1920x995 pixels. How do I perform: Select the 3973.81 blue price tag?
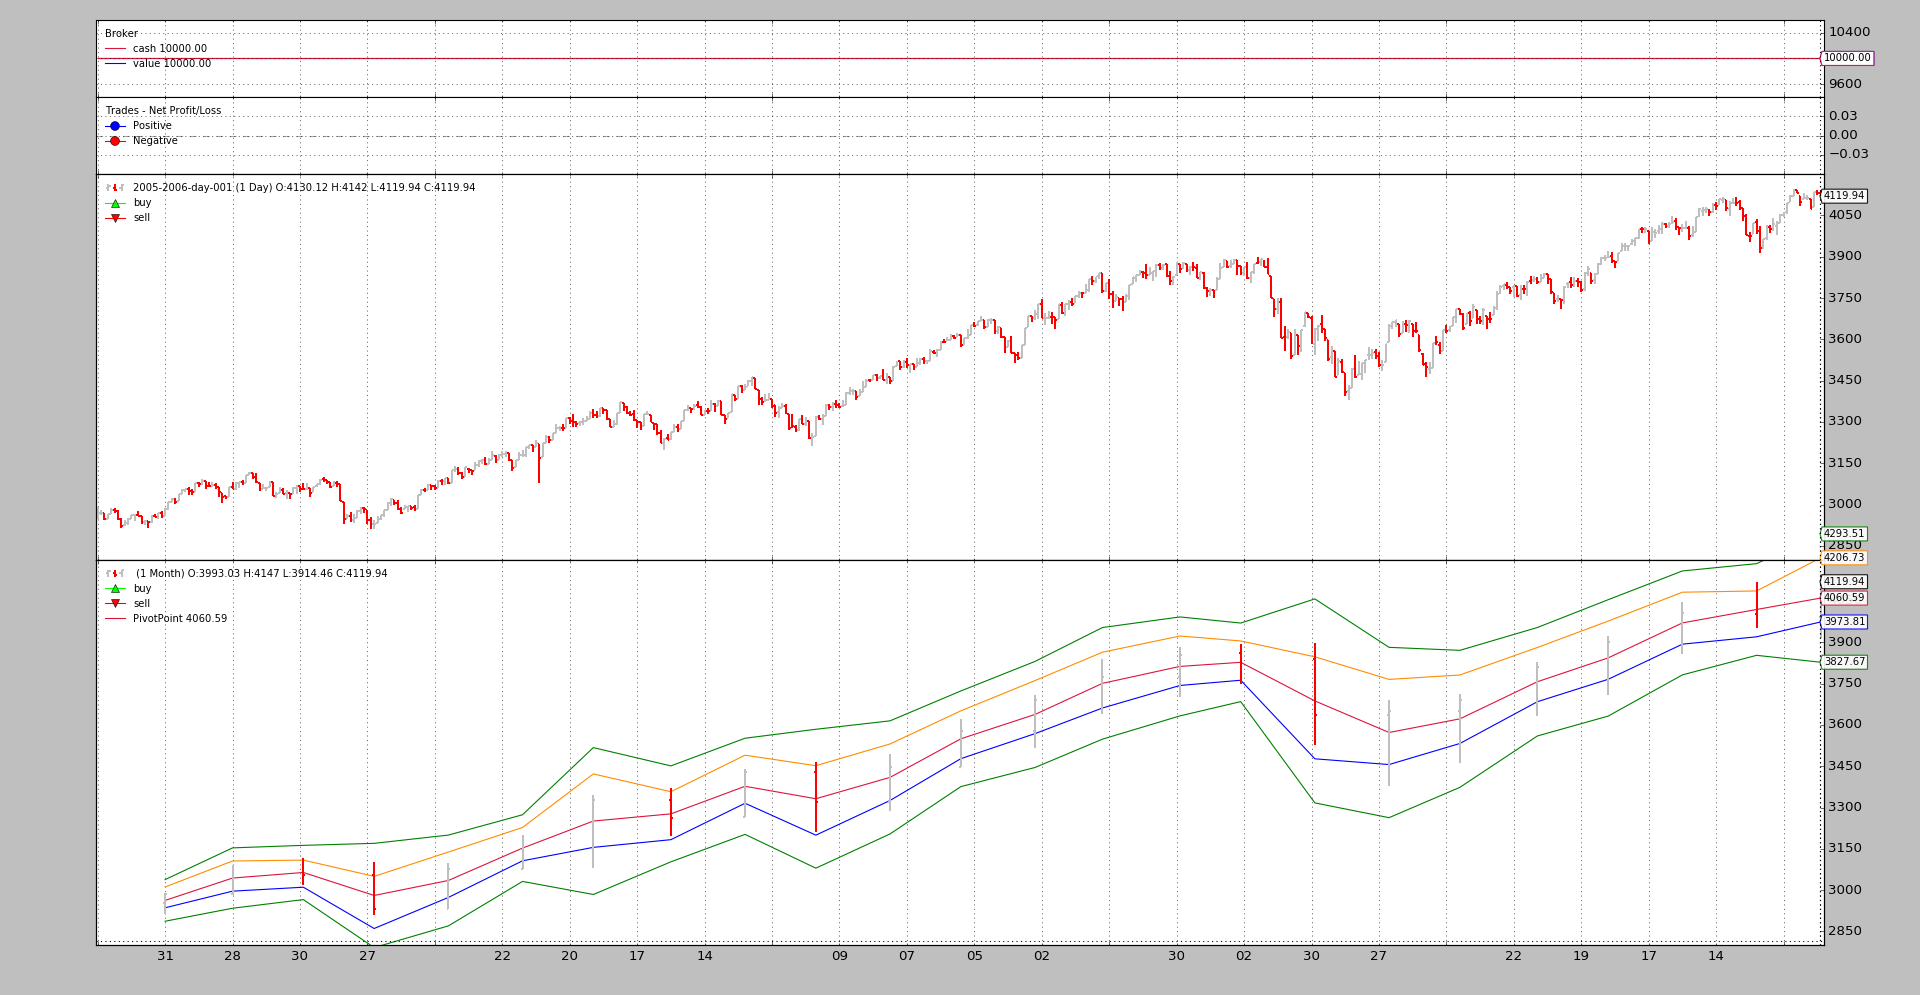1844,622
